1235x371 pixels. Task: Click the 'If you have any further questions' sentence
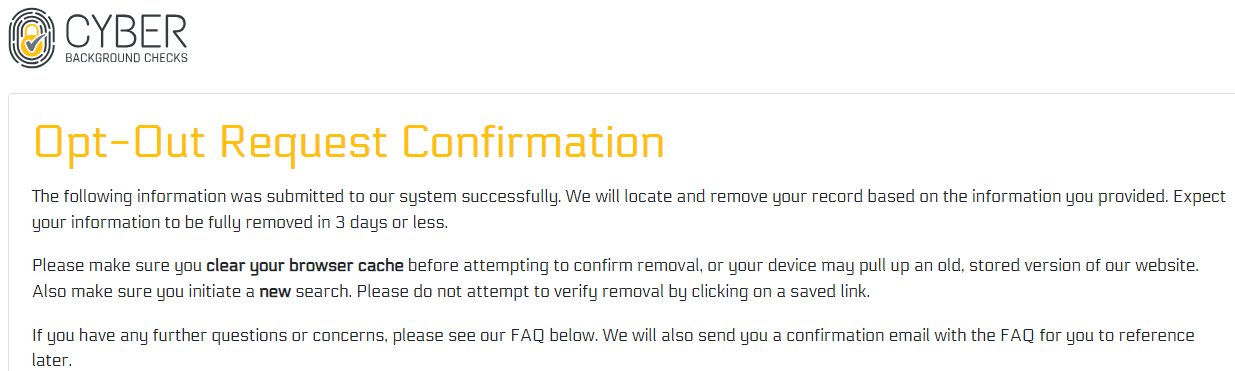pos(315,336)
